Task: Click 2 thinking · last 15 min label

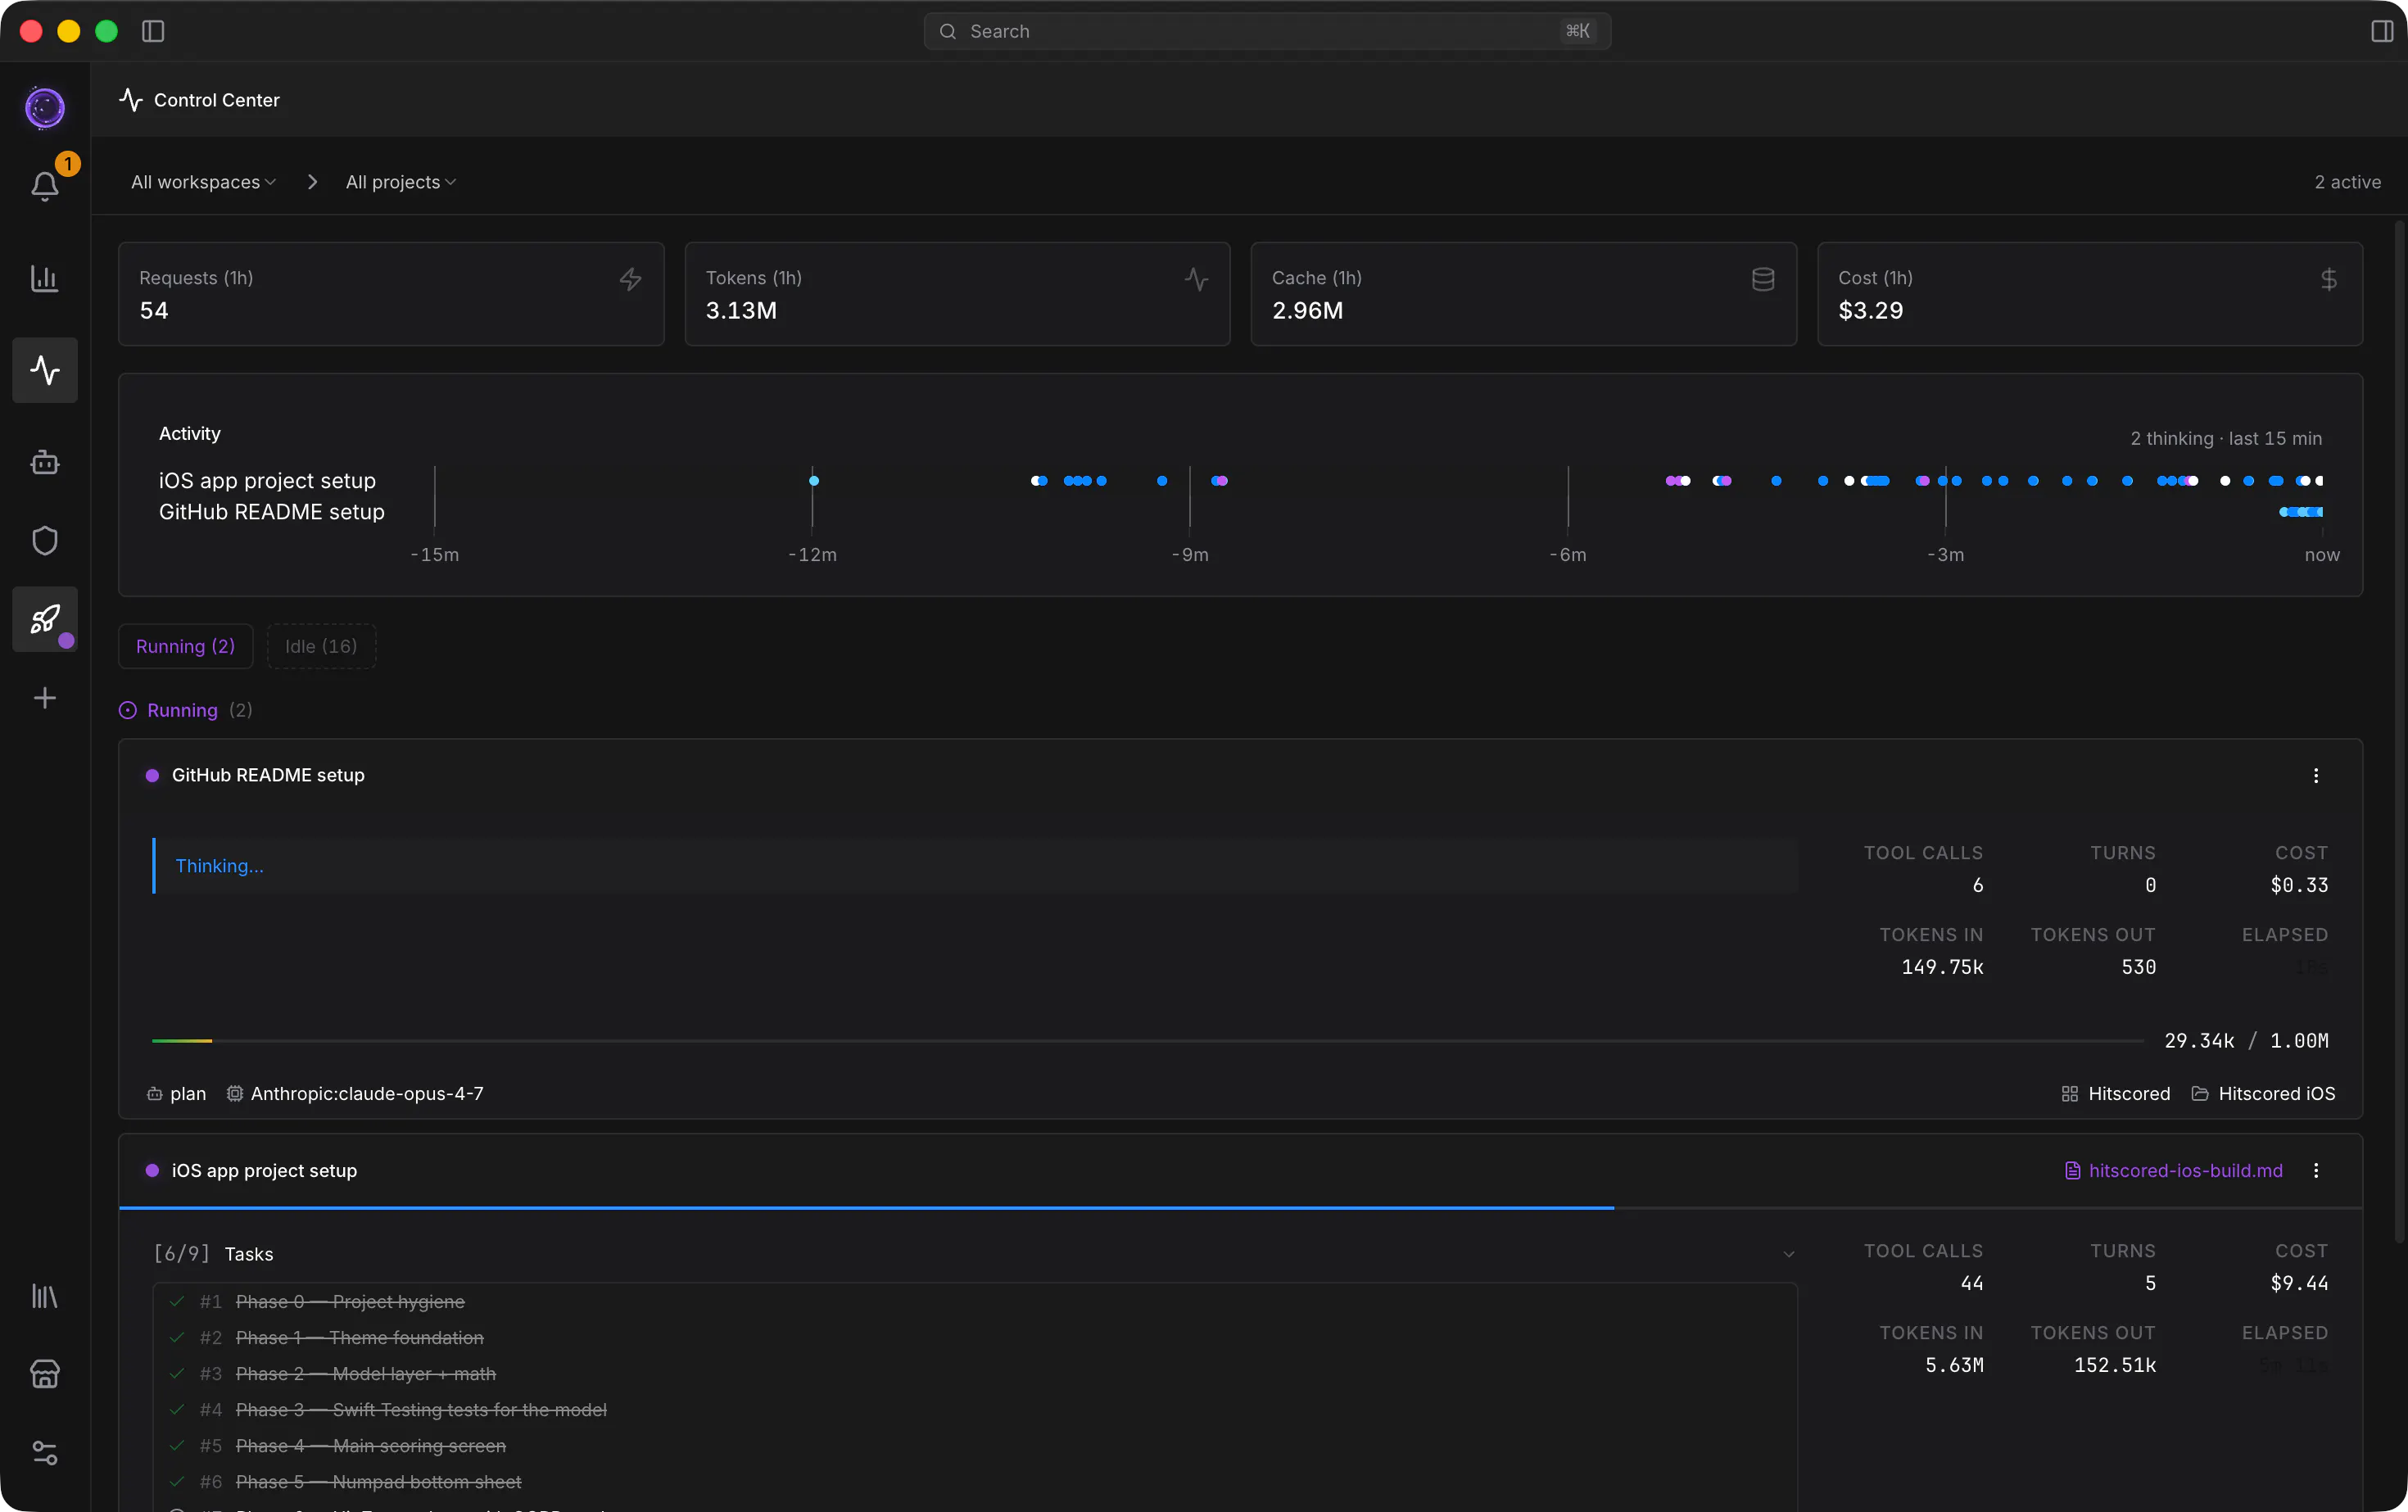Action: pos(2226,438)
